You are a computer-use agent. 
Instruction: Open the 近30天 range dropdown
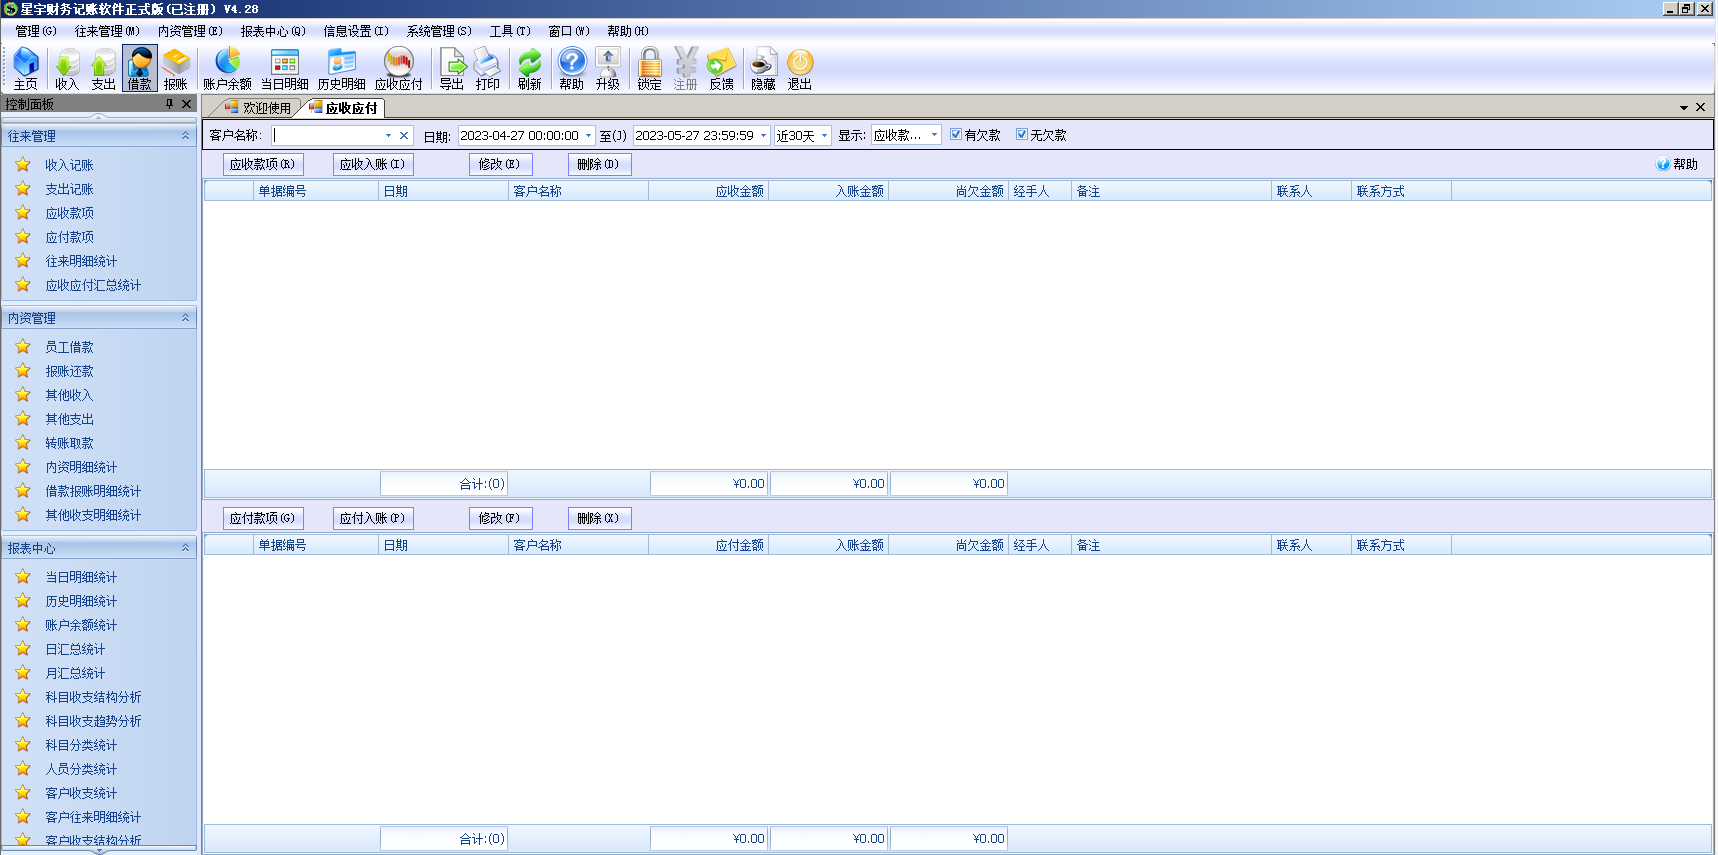tap(825, 135)
